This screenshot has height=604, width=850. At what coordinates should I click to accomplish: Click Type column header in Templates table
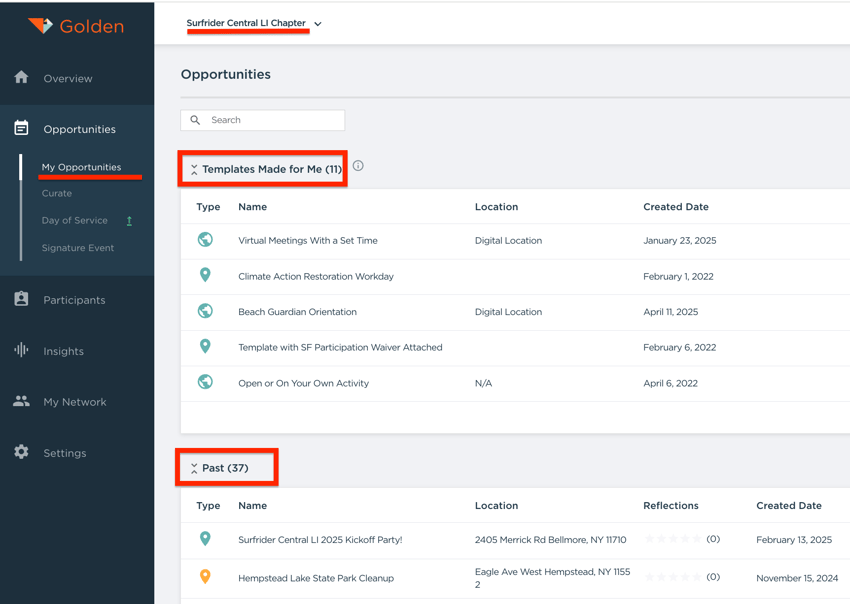pyautogui.click(x=208, y=207)
